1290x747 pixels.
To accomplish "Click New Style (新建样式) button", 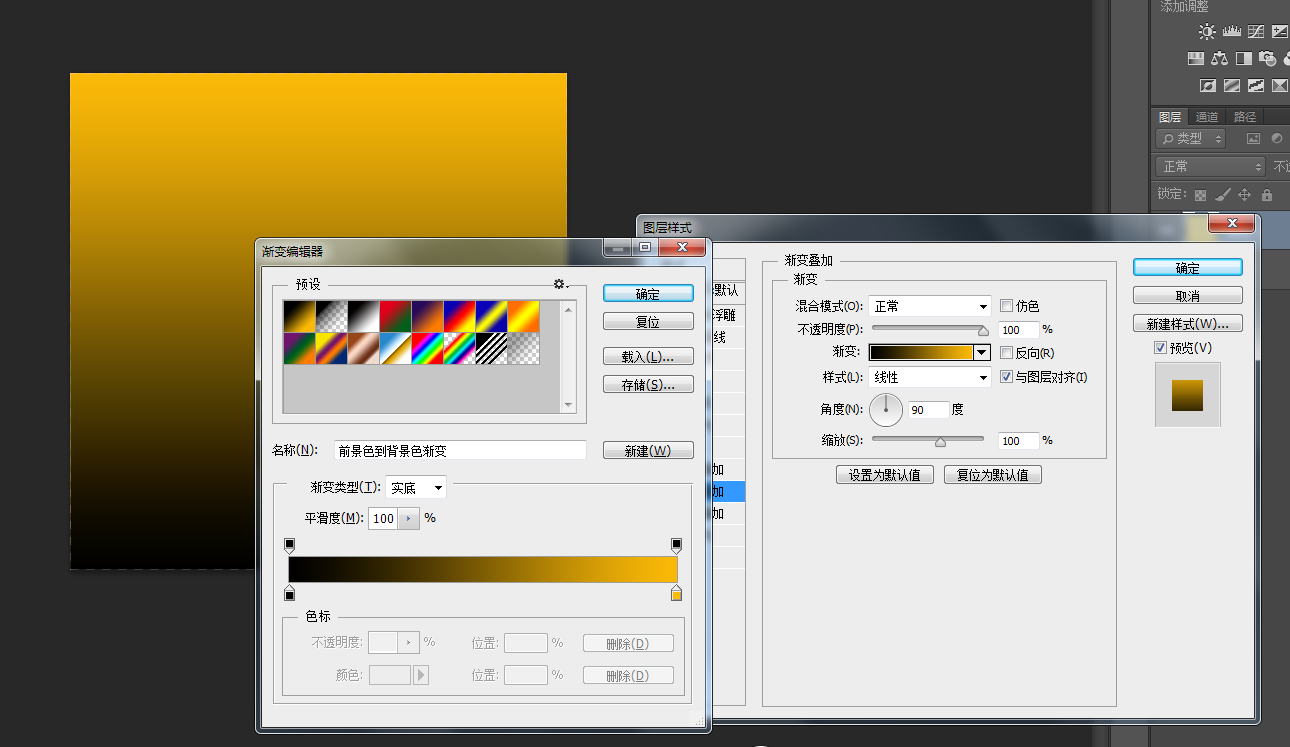I will point(1188,324).
